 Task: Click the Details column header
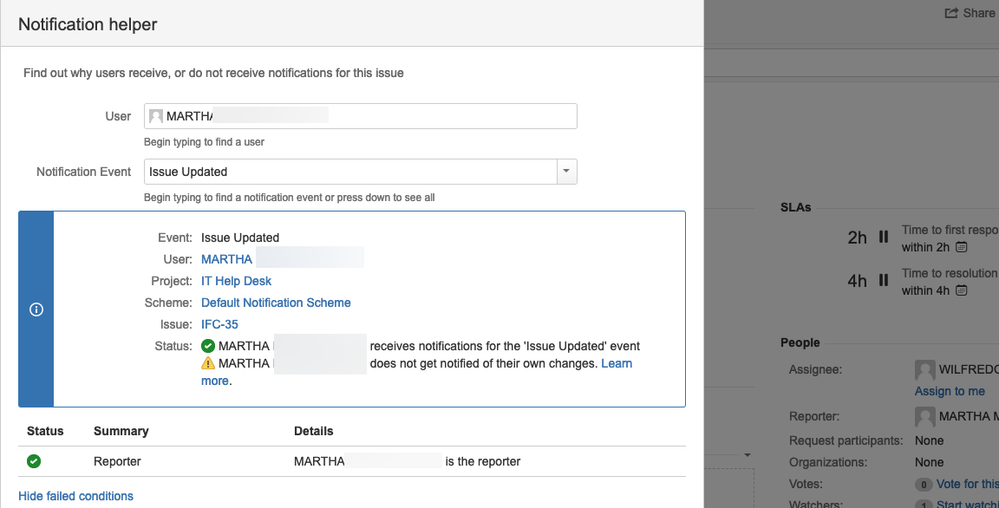[313, 432]
